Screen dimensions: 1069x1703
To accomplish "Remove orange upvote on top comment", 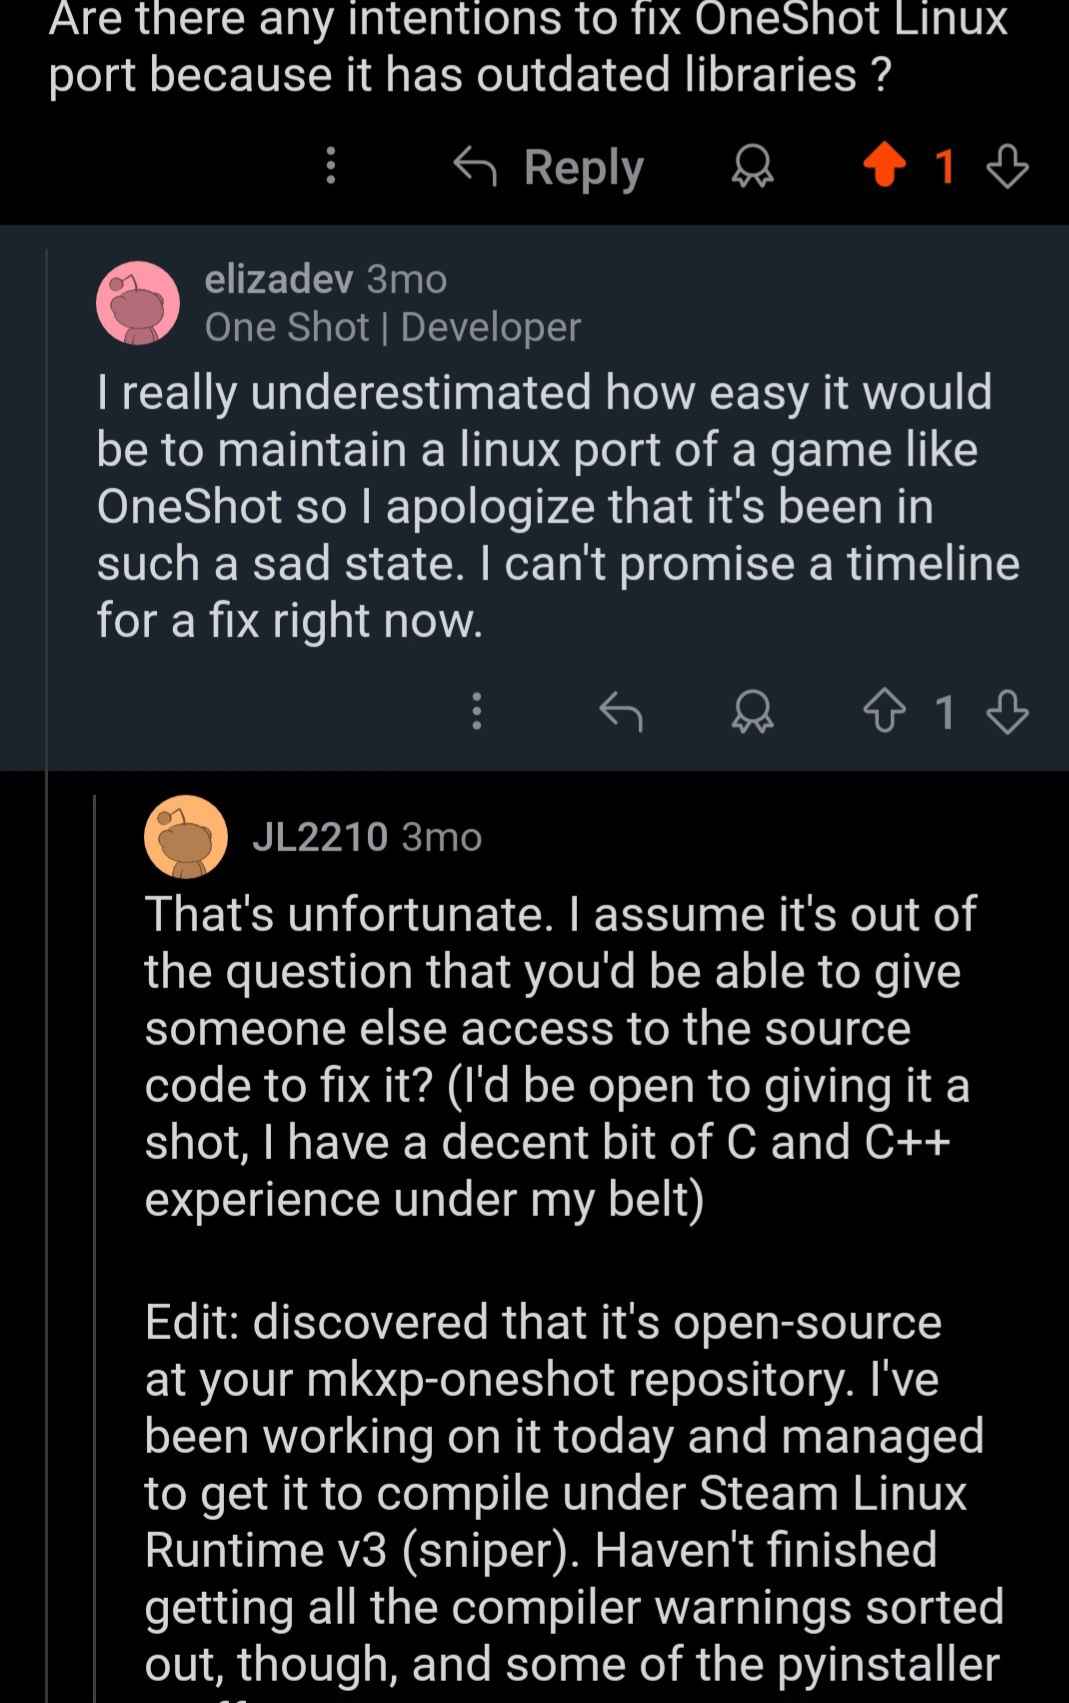I will 884,165.
